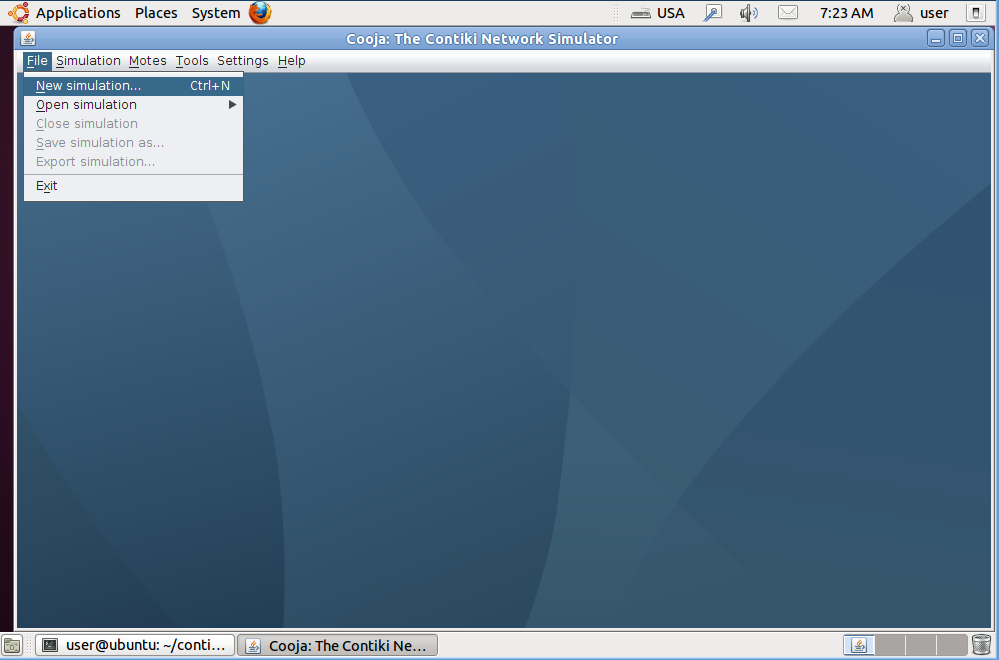Click the Cooja taskbar button
The height and width of the screenshot is (660, 999).
click(338, 645)
